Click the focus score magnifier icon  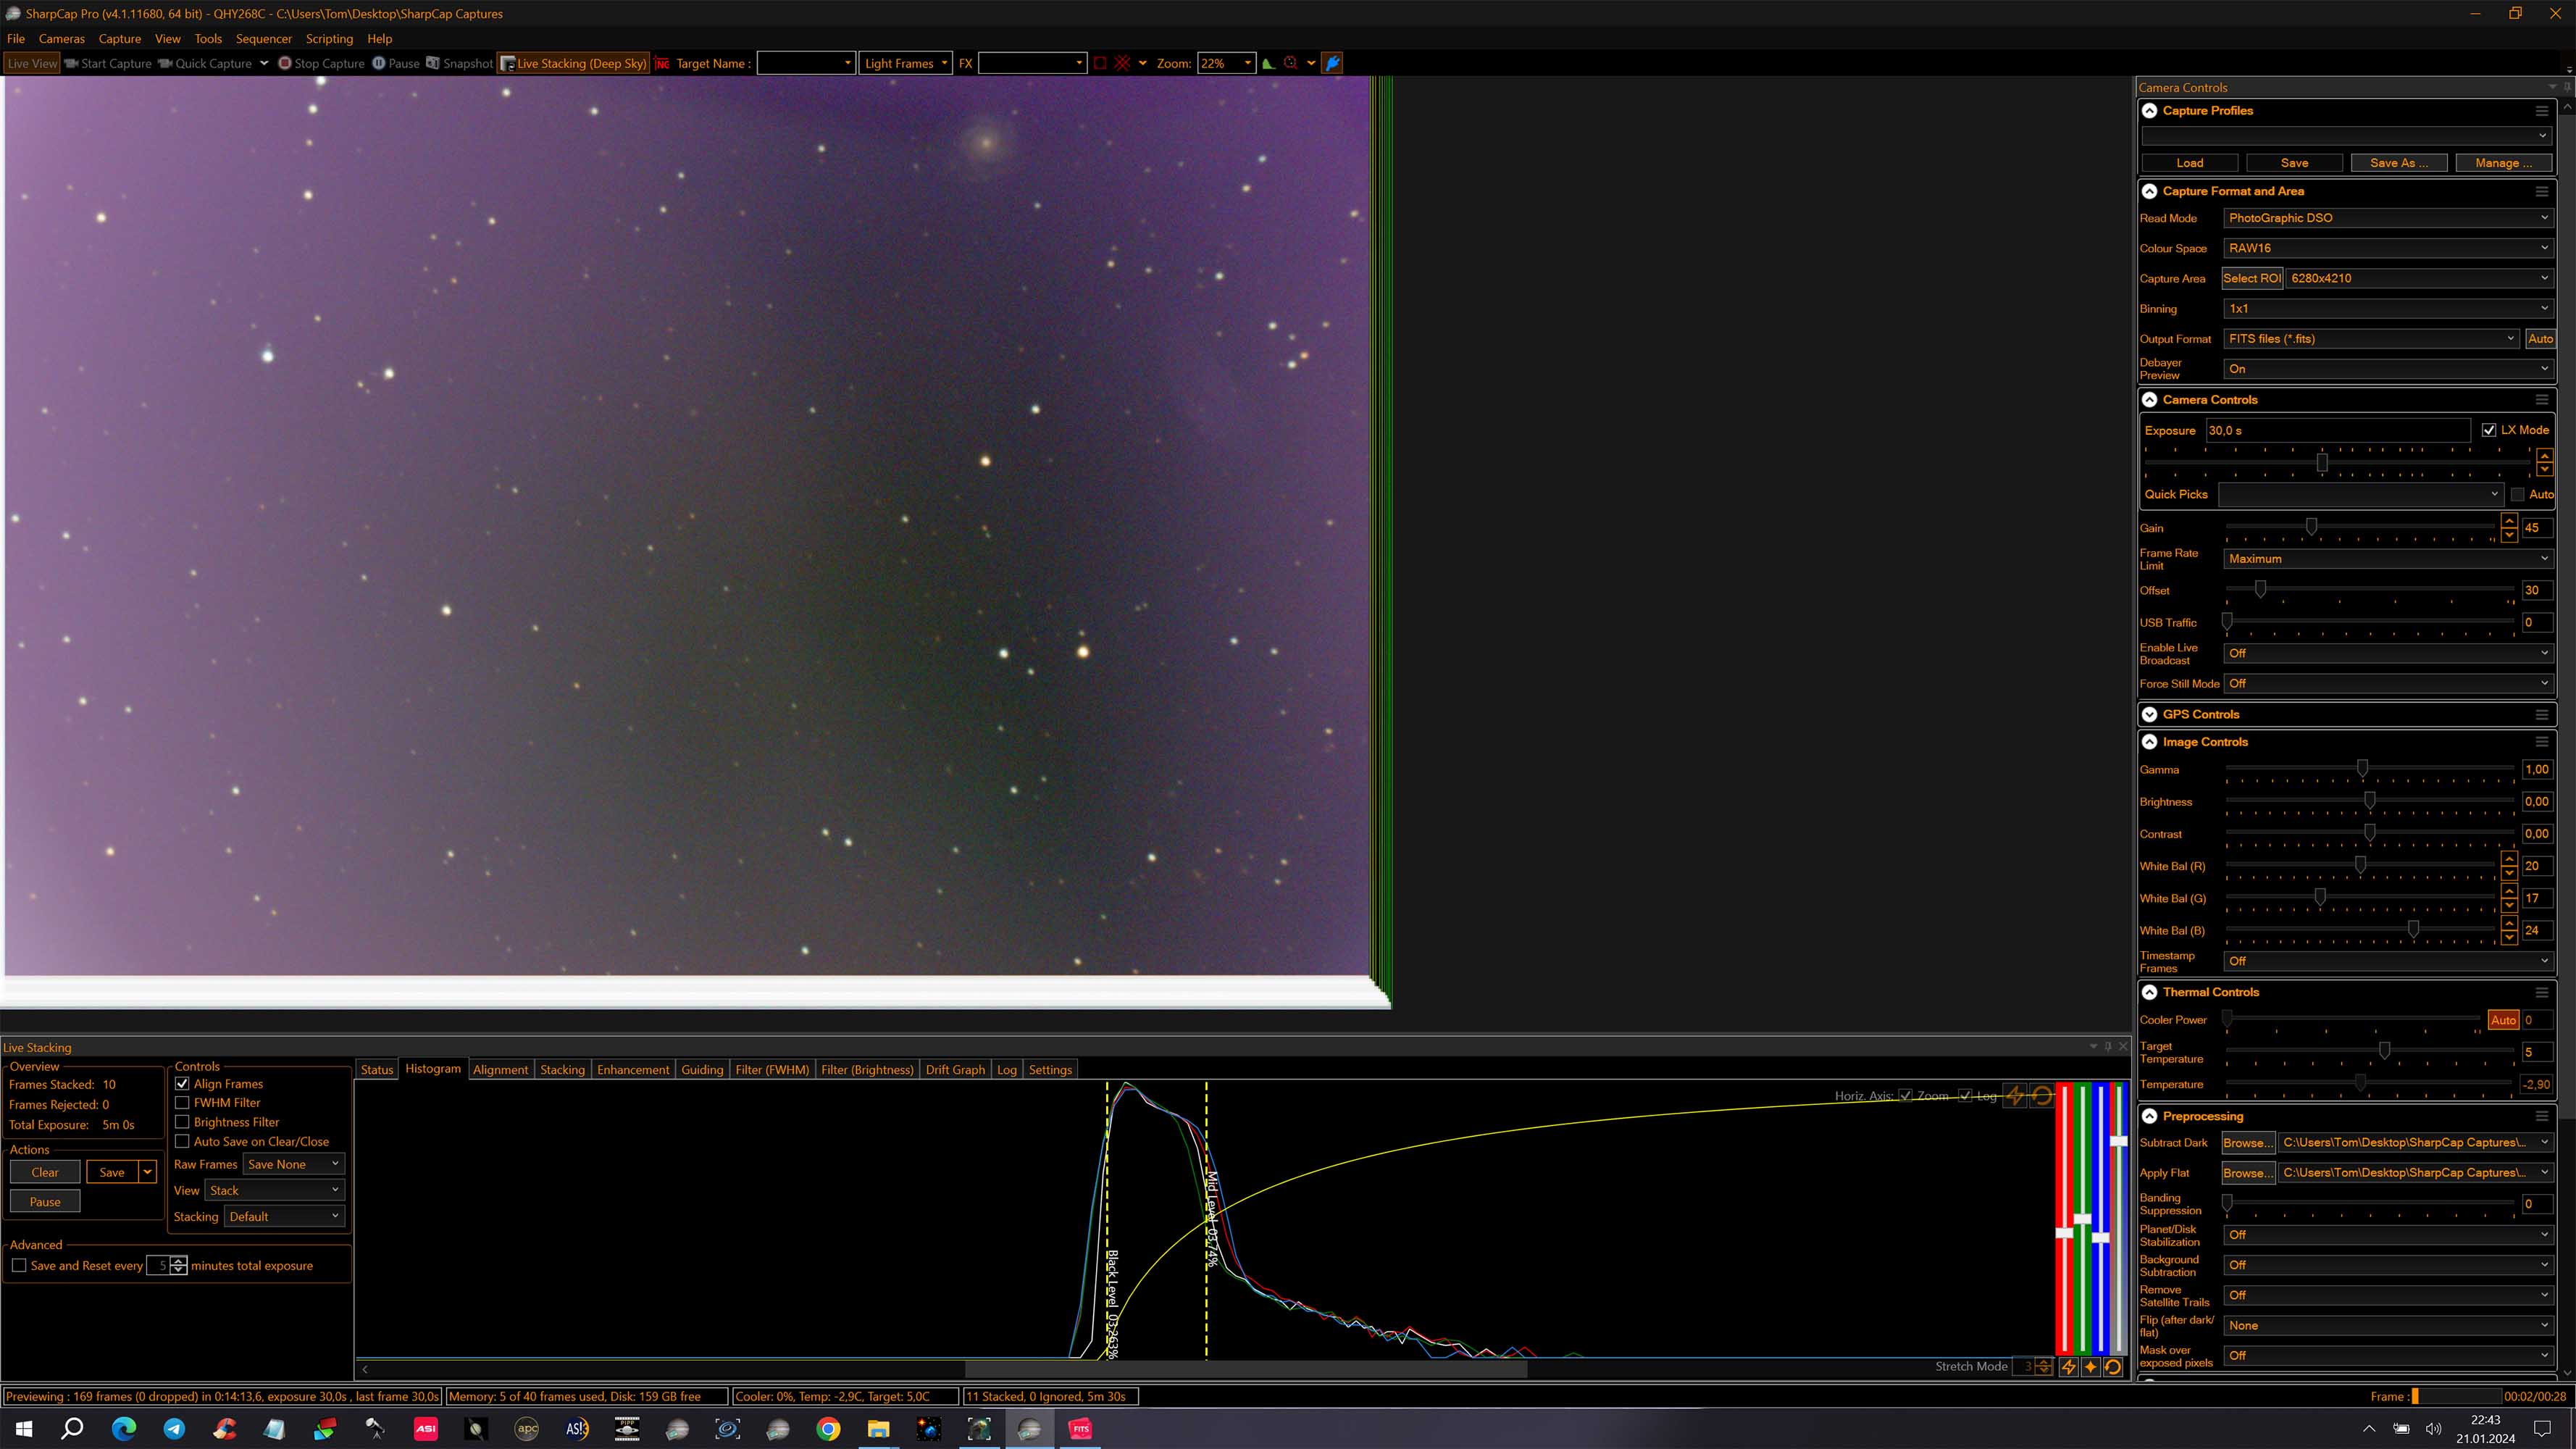coord(1290,63)
